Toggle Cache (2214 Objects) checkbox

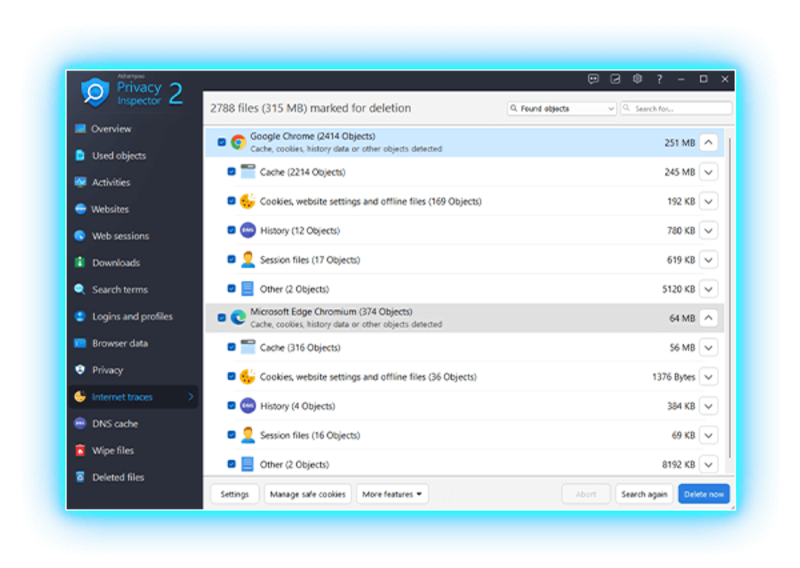(x=231, y=171)
